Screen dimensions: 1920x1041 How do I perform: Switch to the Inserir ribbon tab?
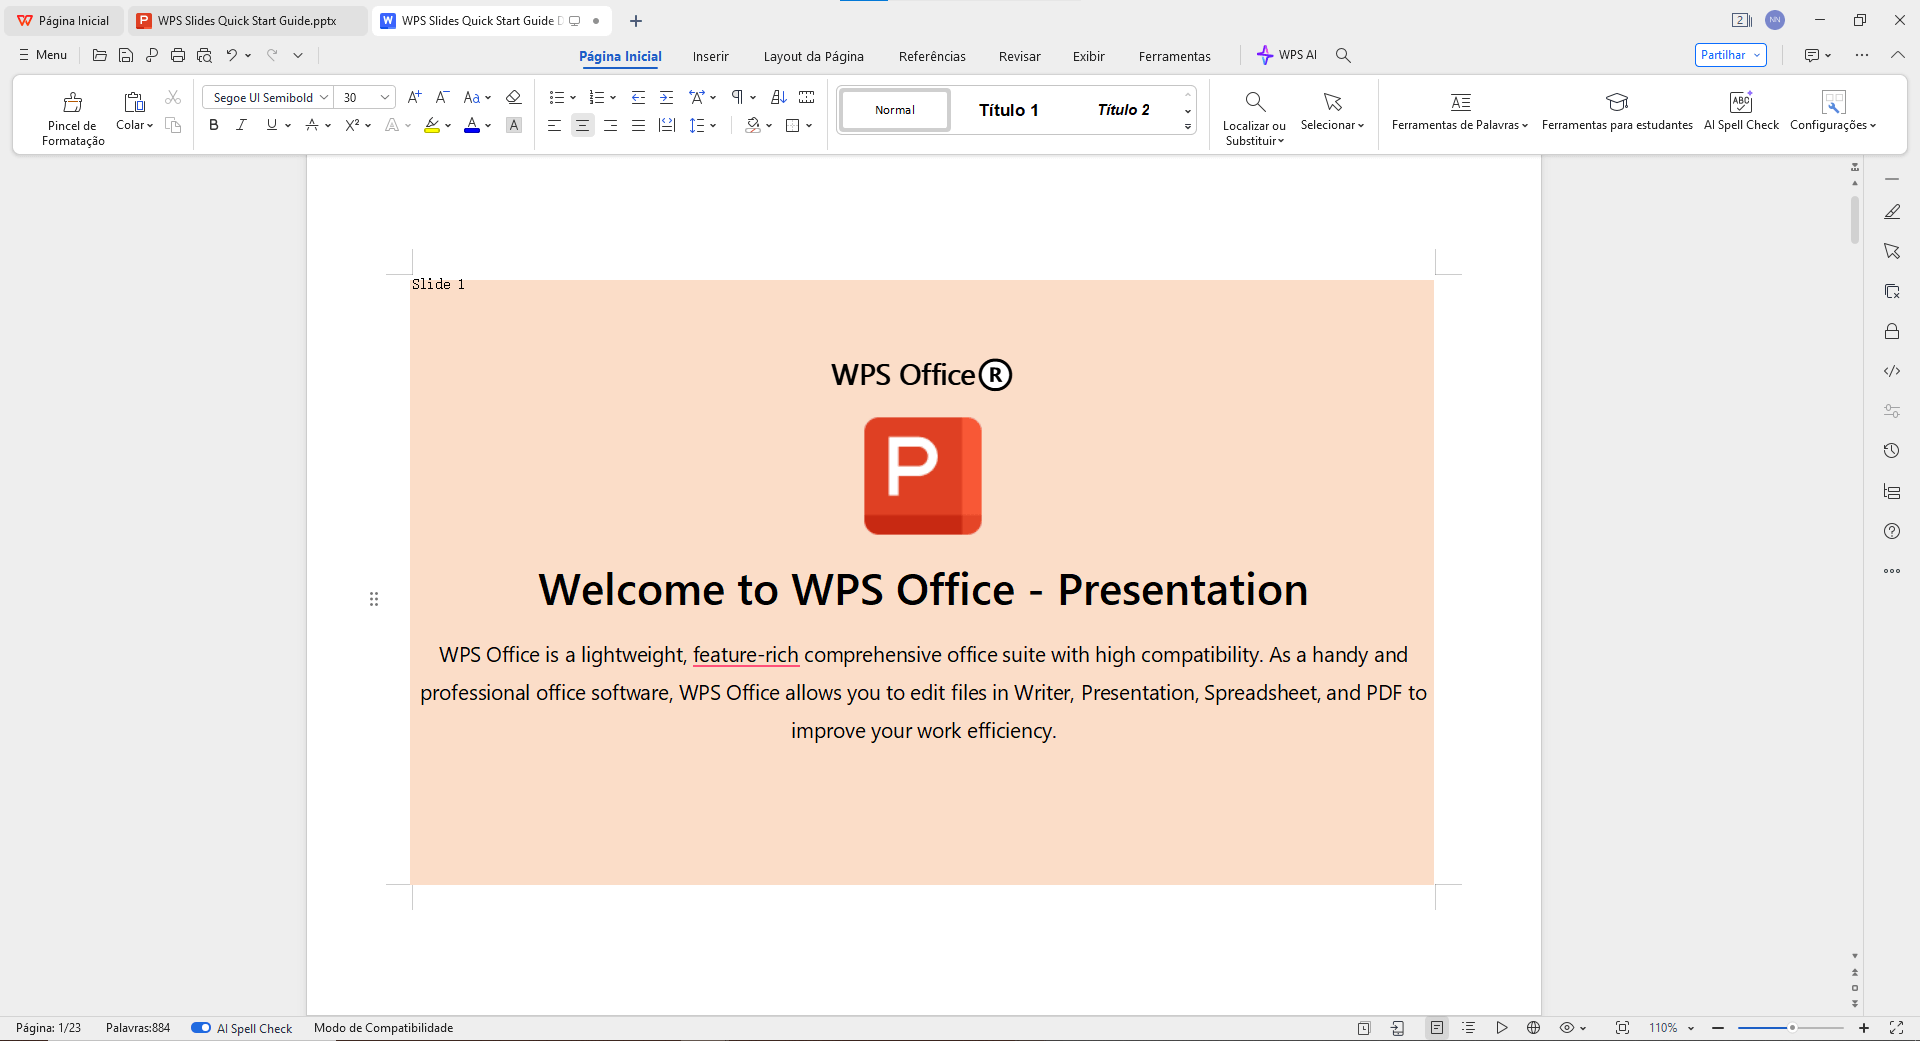(710, 56)
